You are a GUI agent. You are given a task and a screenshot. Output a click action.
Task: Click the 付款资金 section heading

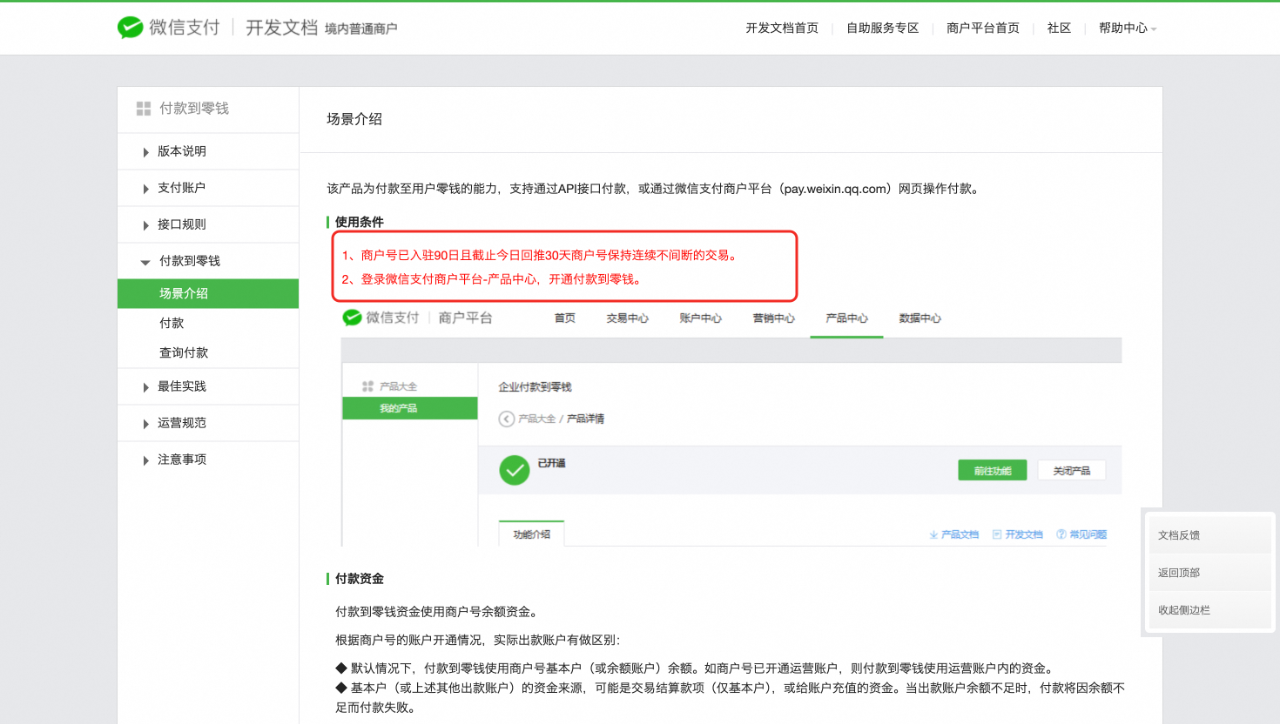359,579
